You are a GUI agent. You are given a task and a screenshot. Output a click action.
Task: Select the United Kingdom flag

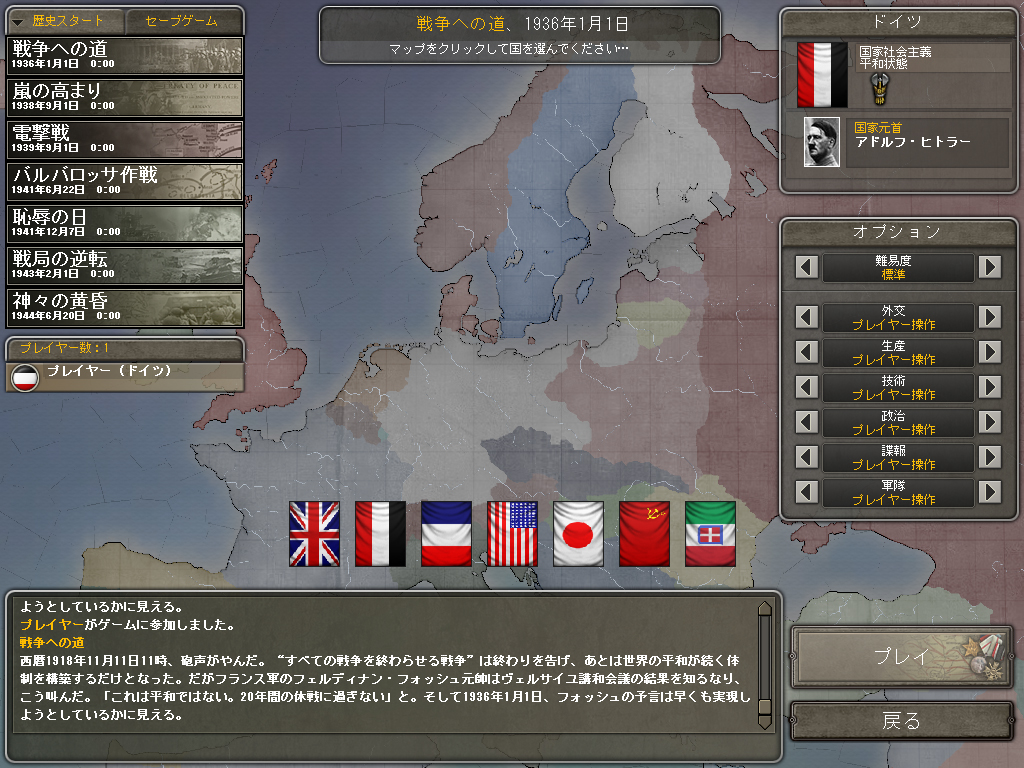tap(314, 534)
